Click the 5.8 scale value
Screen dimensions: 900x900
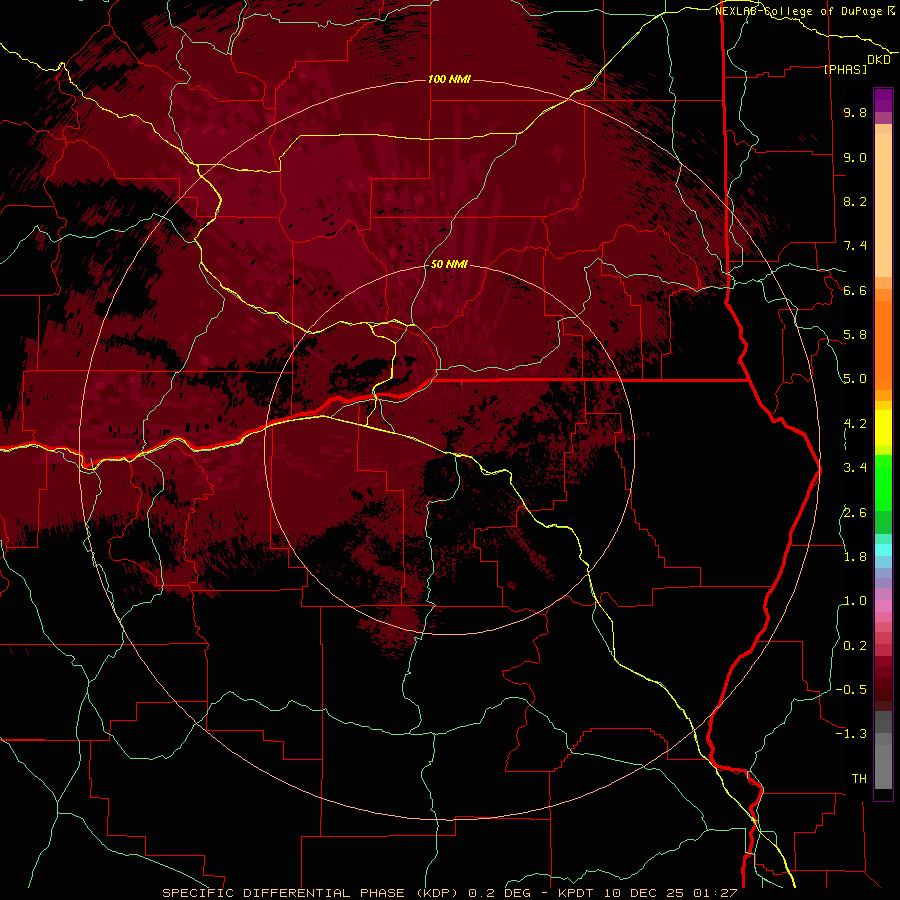[x=855, y=335]
